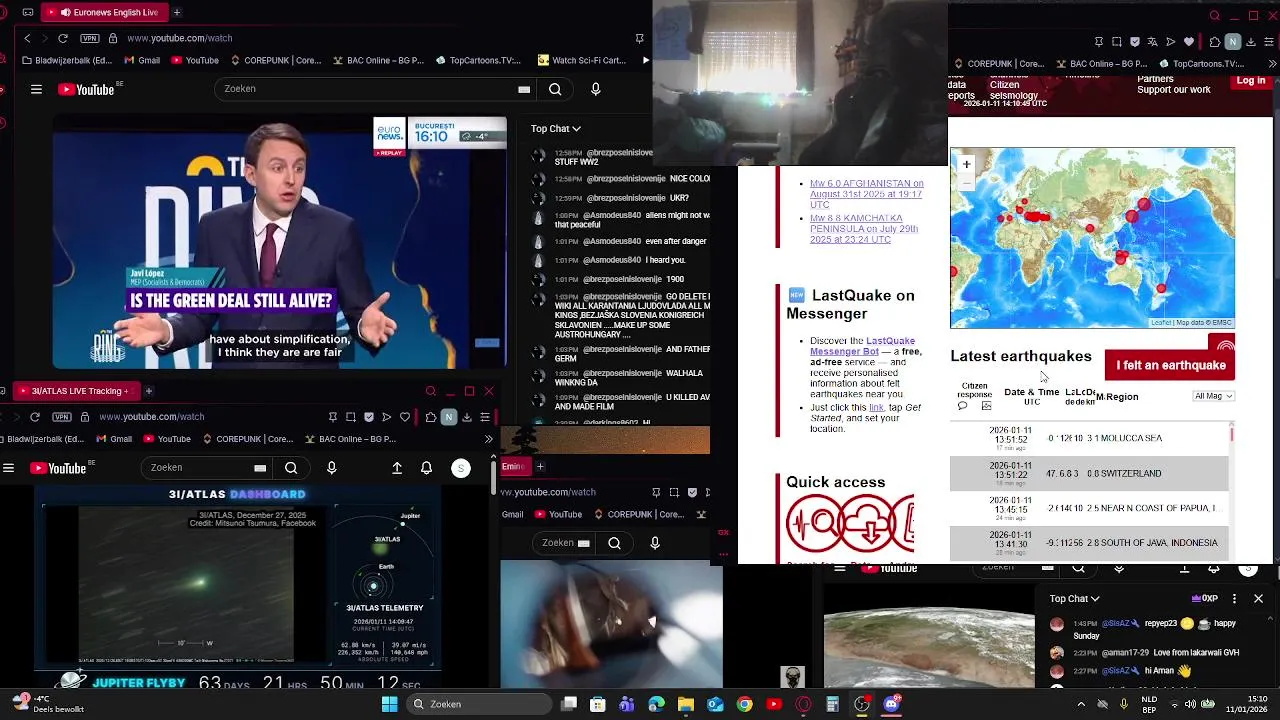Click Mw 6.0 AFGHANISTAN earthquake link

pos(866,194)
